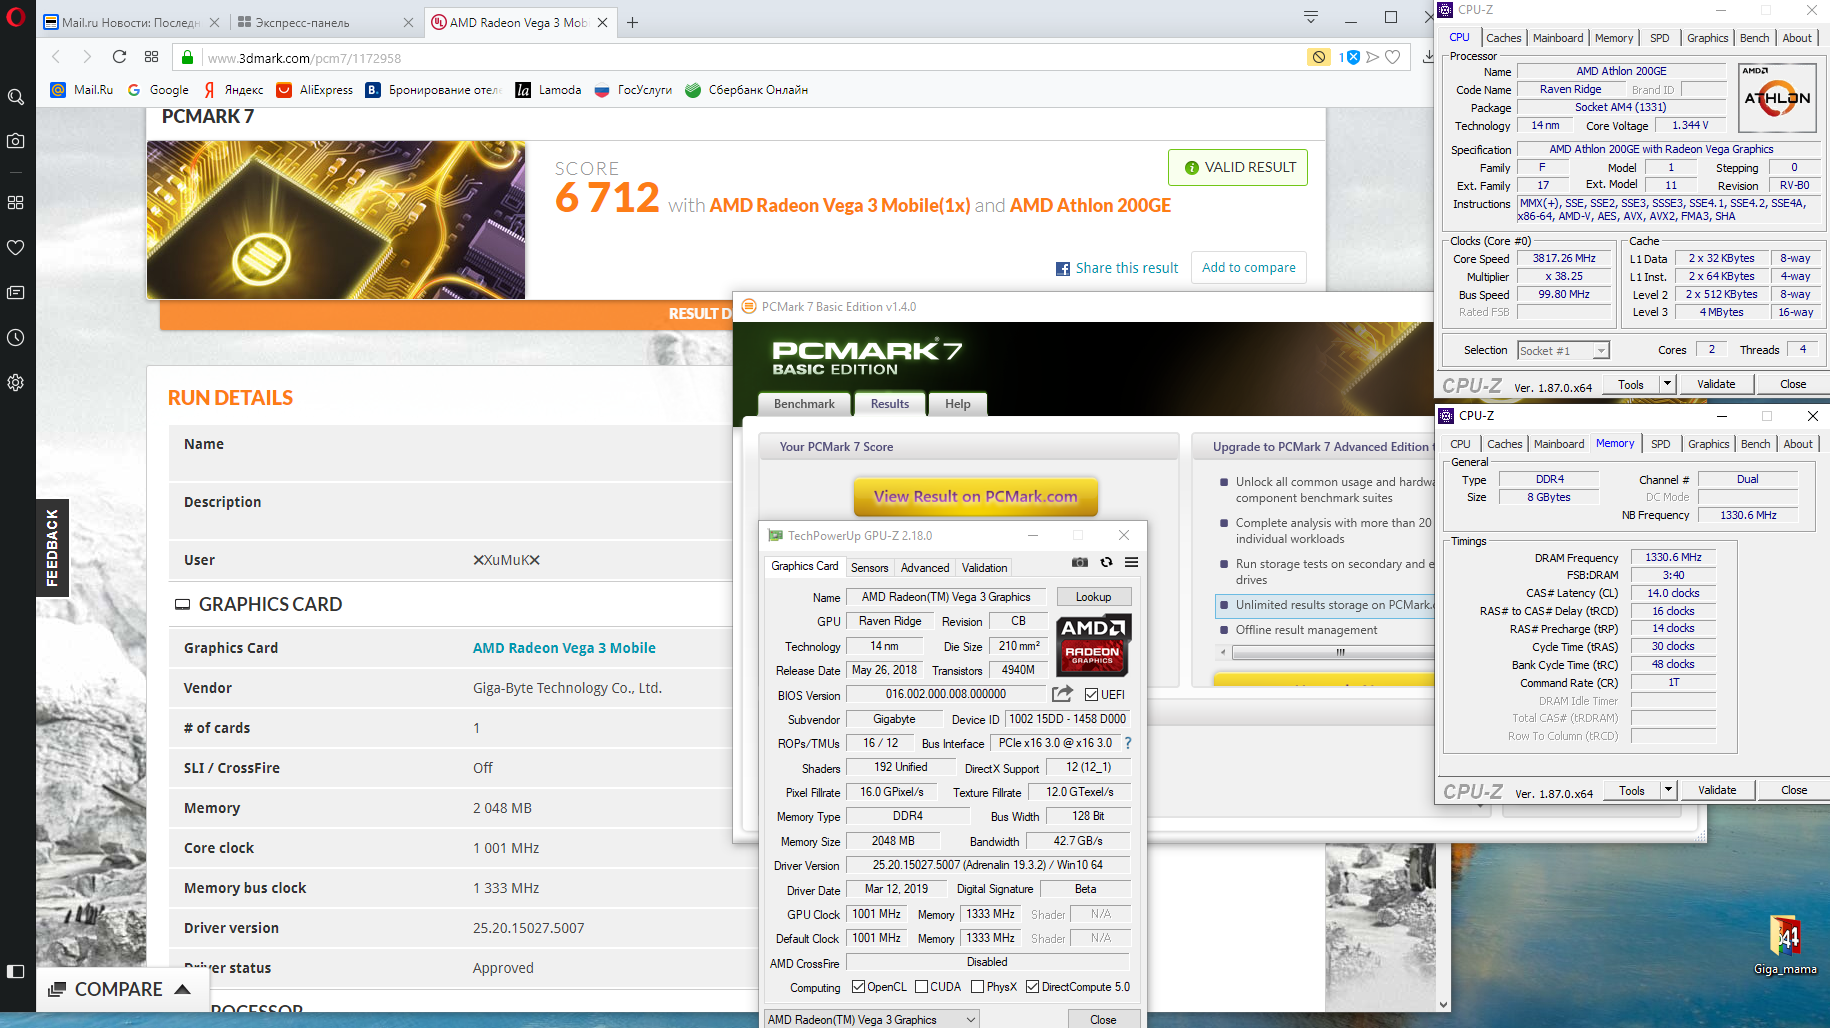View the site security padlock info
Viewport: 1830px width, 1028px height.
click(x=187, y=58)
